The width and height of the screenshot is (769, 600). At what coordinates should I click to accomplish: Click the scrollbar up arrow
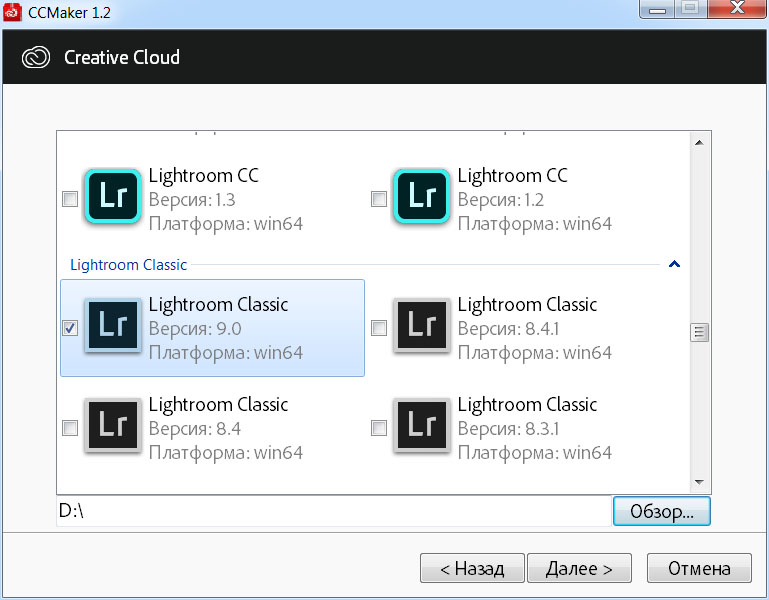[x=699, y=143]
